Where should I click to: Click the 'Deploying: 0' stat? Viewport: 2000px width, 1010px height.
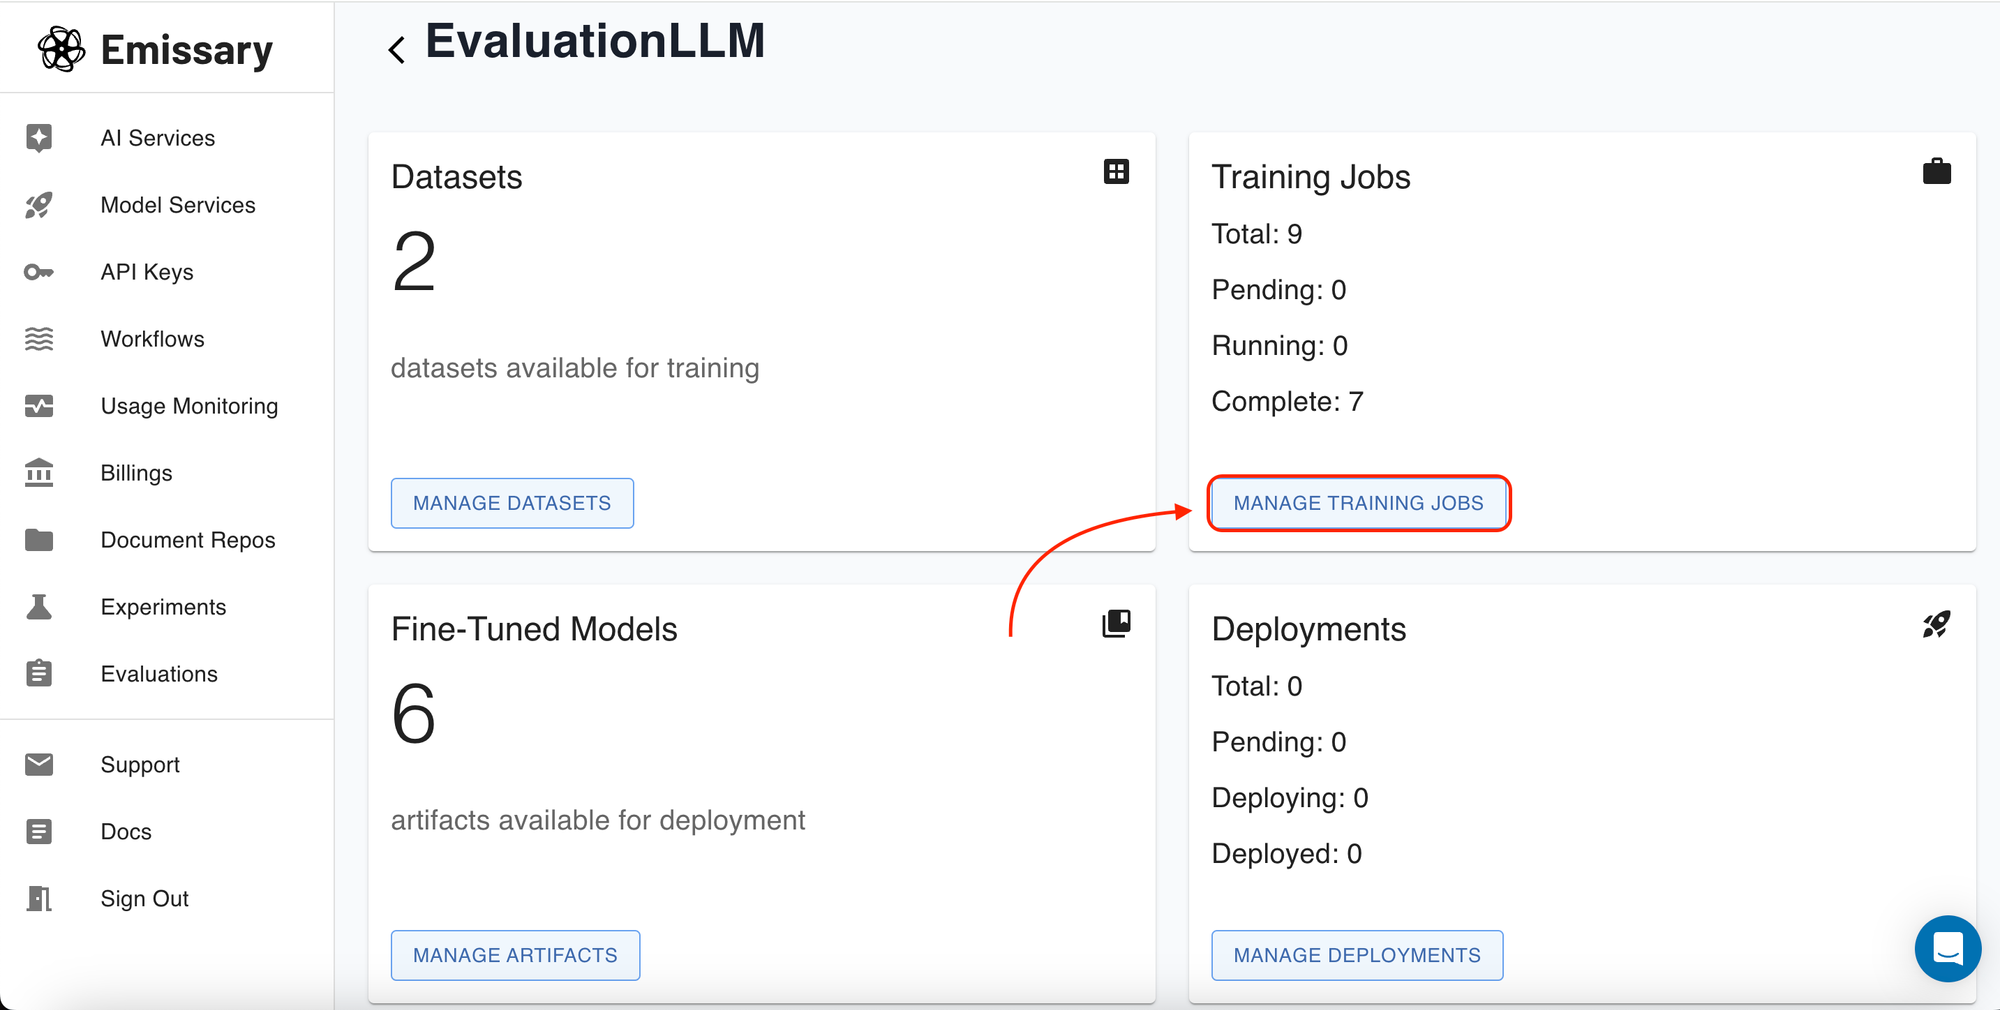[x=1290, y=798]
